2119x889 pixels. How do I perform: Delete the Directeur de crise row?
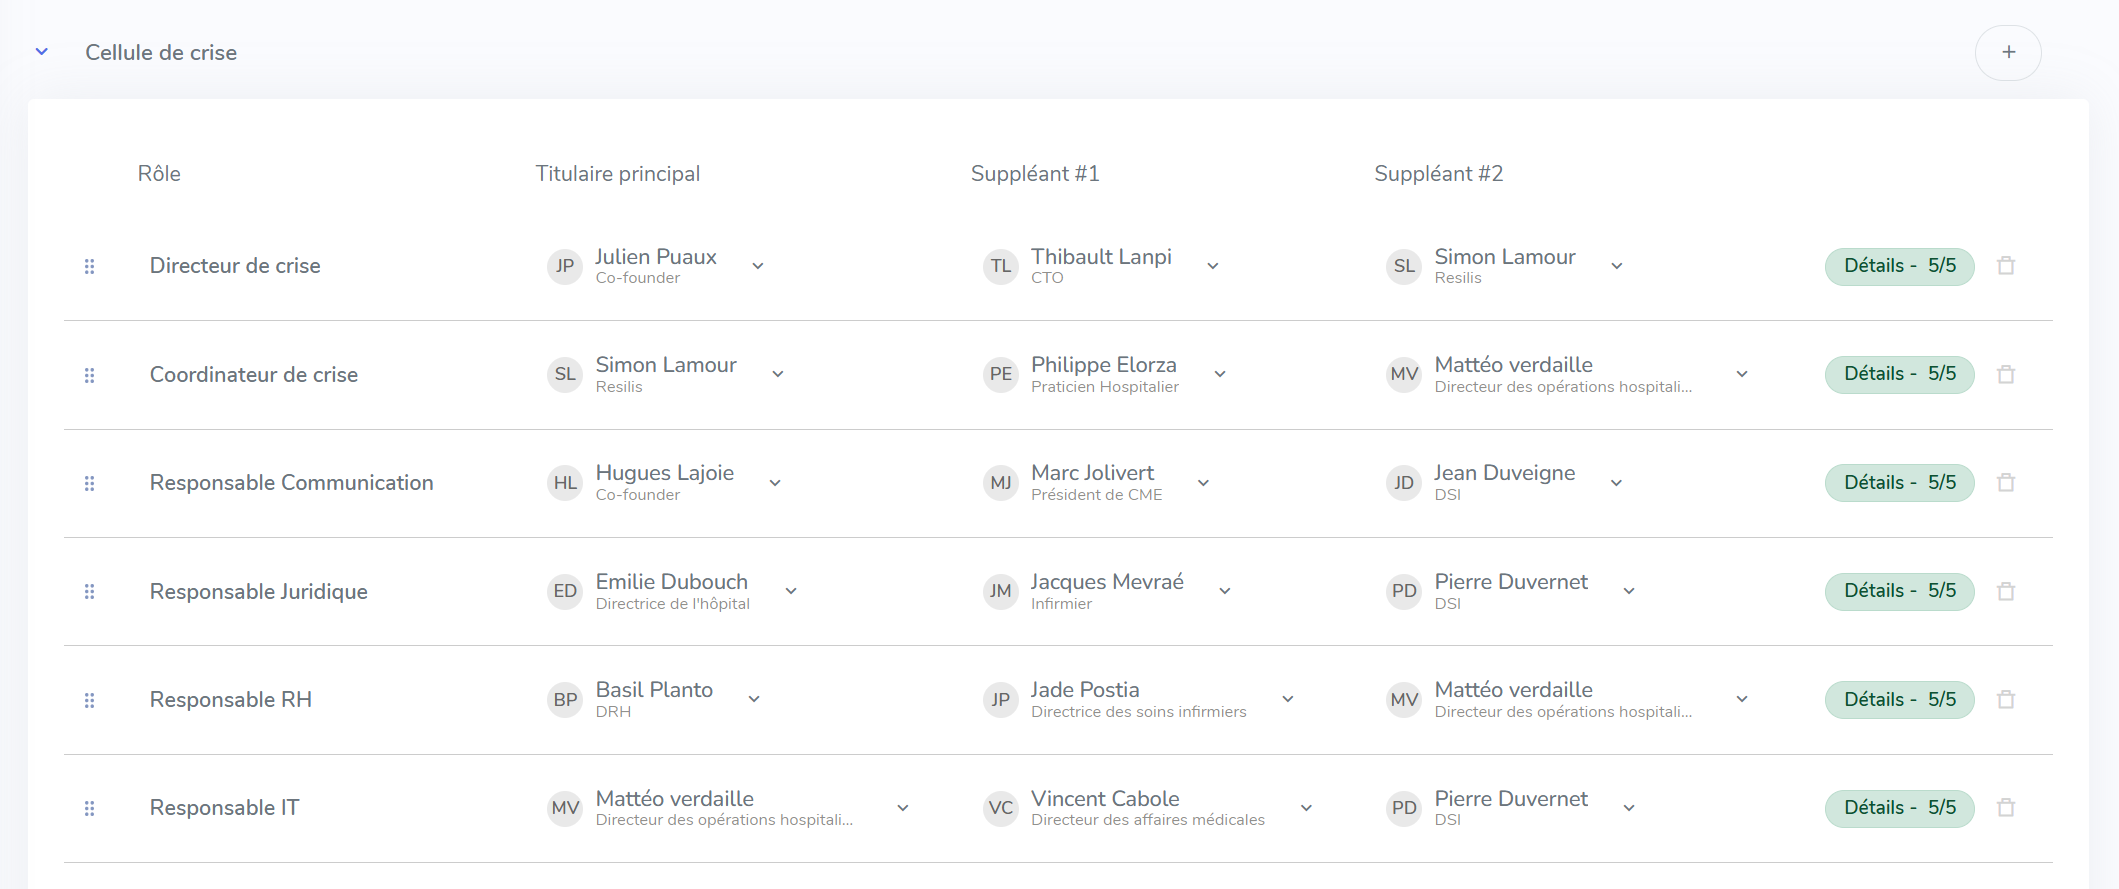coord(2006,266)
